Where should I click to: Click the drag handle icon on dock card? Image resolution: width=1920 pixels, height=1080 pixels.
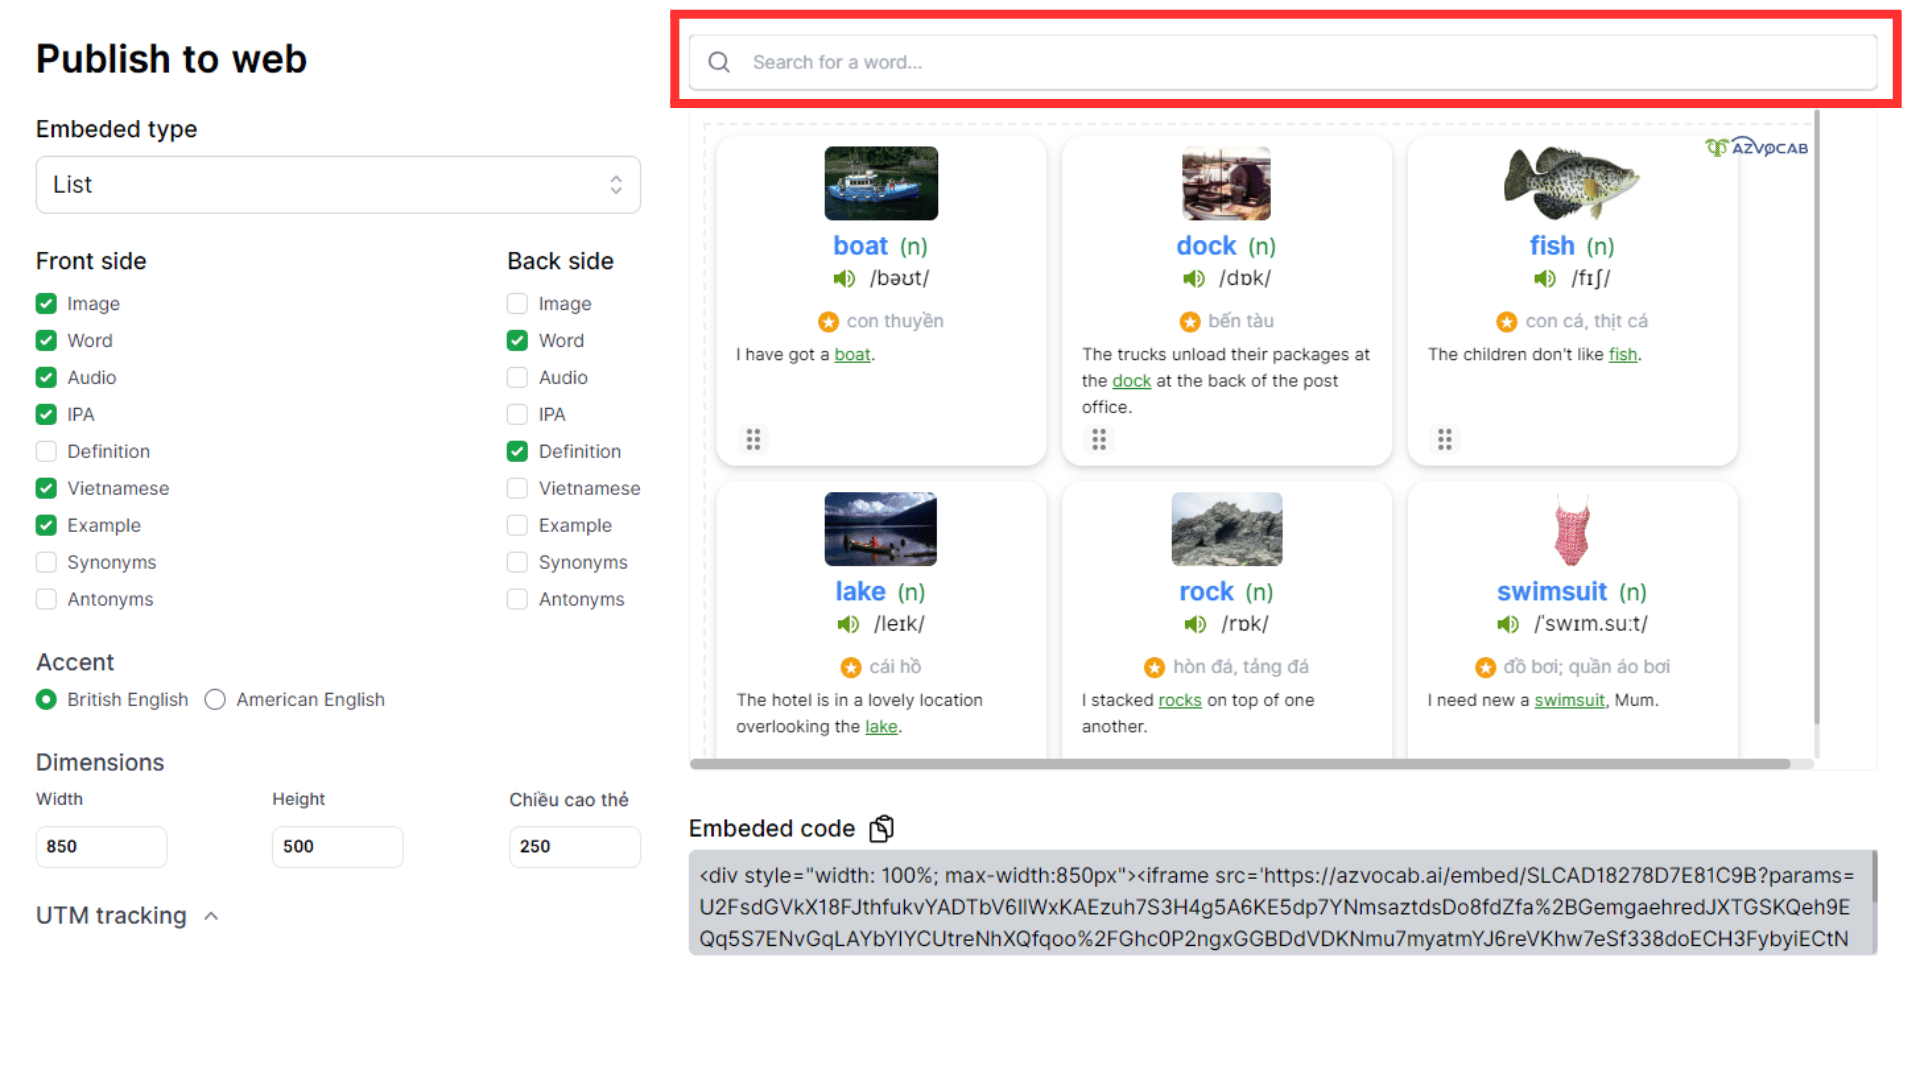click(x=1100, y=439)
